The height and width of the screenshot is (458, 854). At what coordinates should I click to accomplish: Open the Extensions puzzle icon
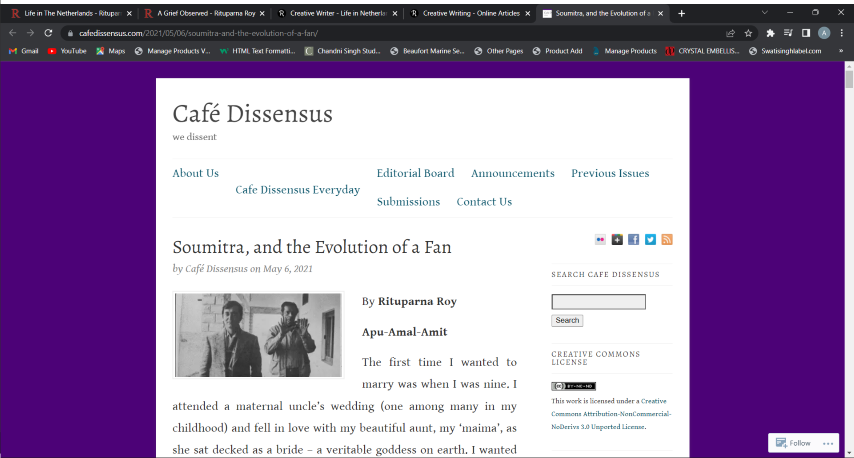pos(770,33)
